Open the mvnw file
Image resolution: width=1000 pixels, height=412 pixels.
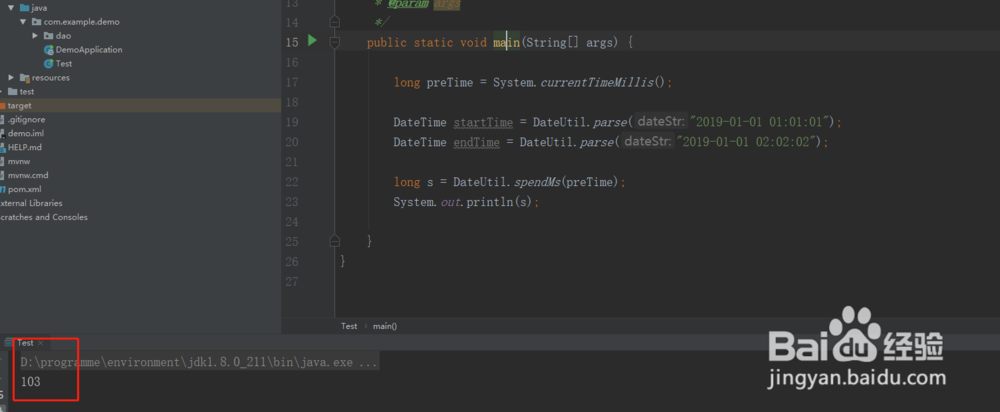(x=18, y=161)
